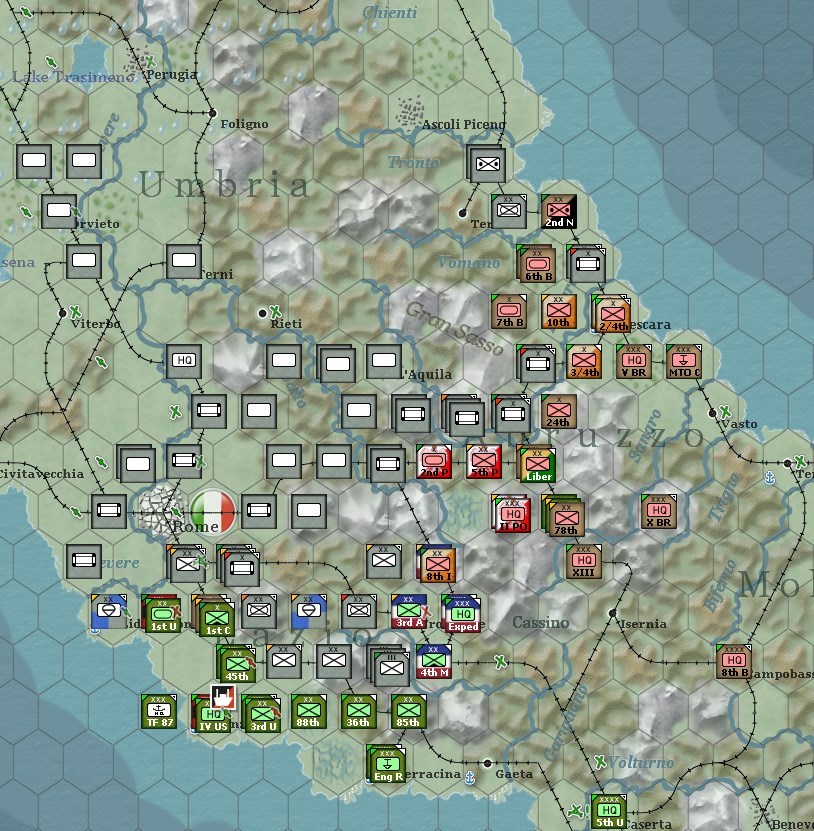The height and width of the screenshot is (831, 814).
Task: Open the II PO corps HQ counter
Action: click(x=511, y=514)
